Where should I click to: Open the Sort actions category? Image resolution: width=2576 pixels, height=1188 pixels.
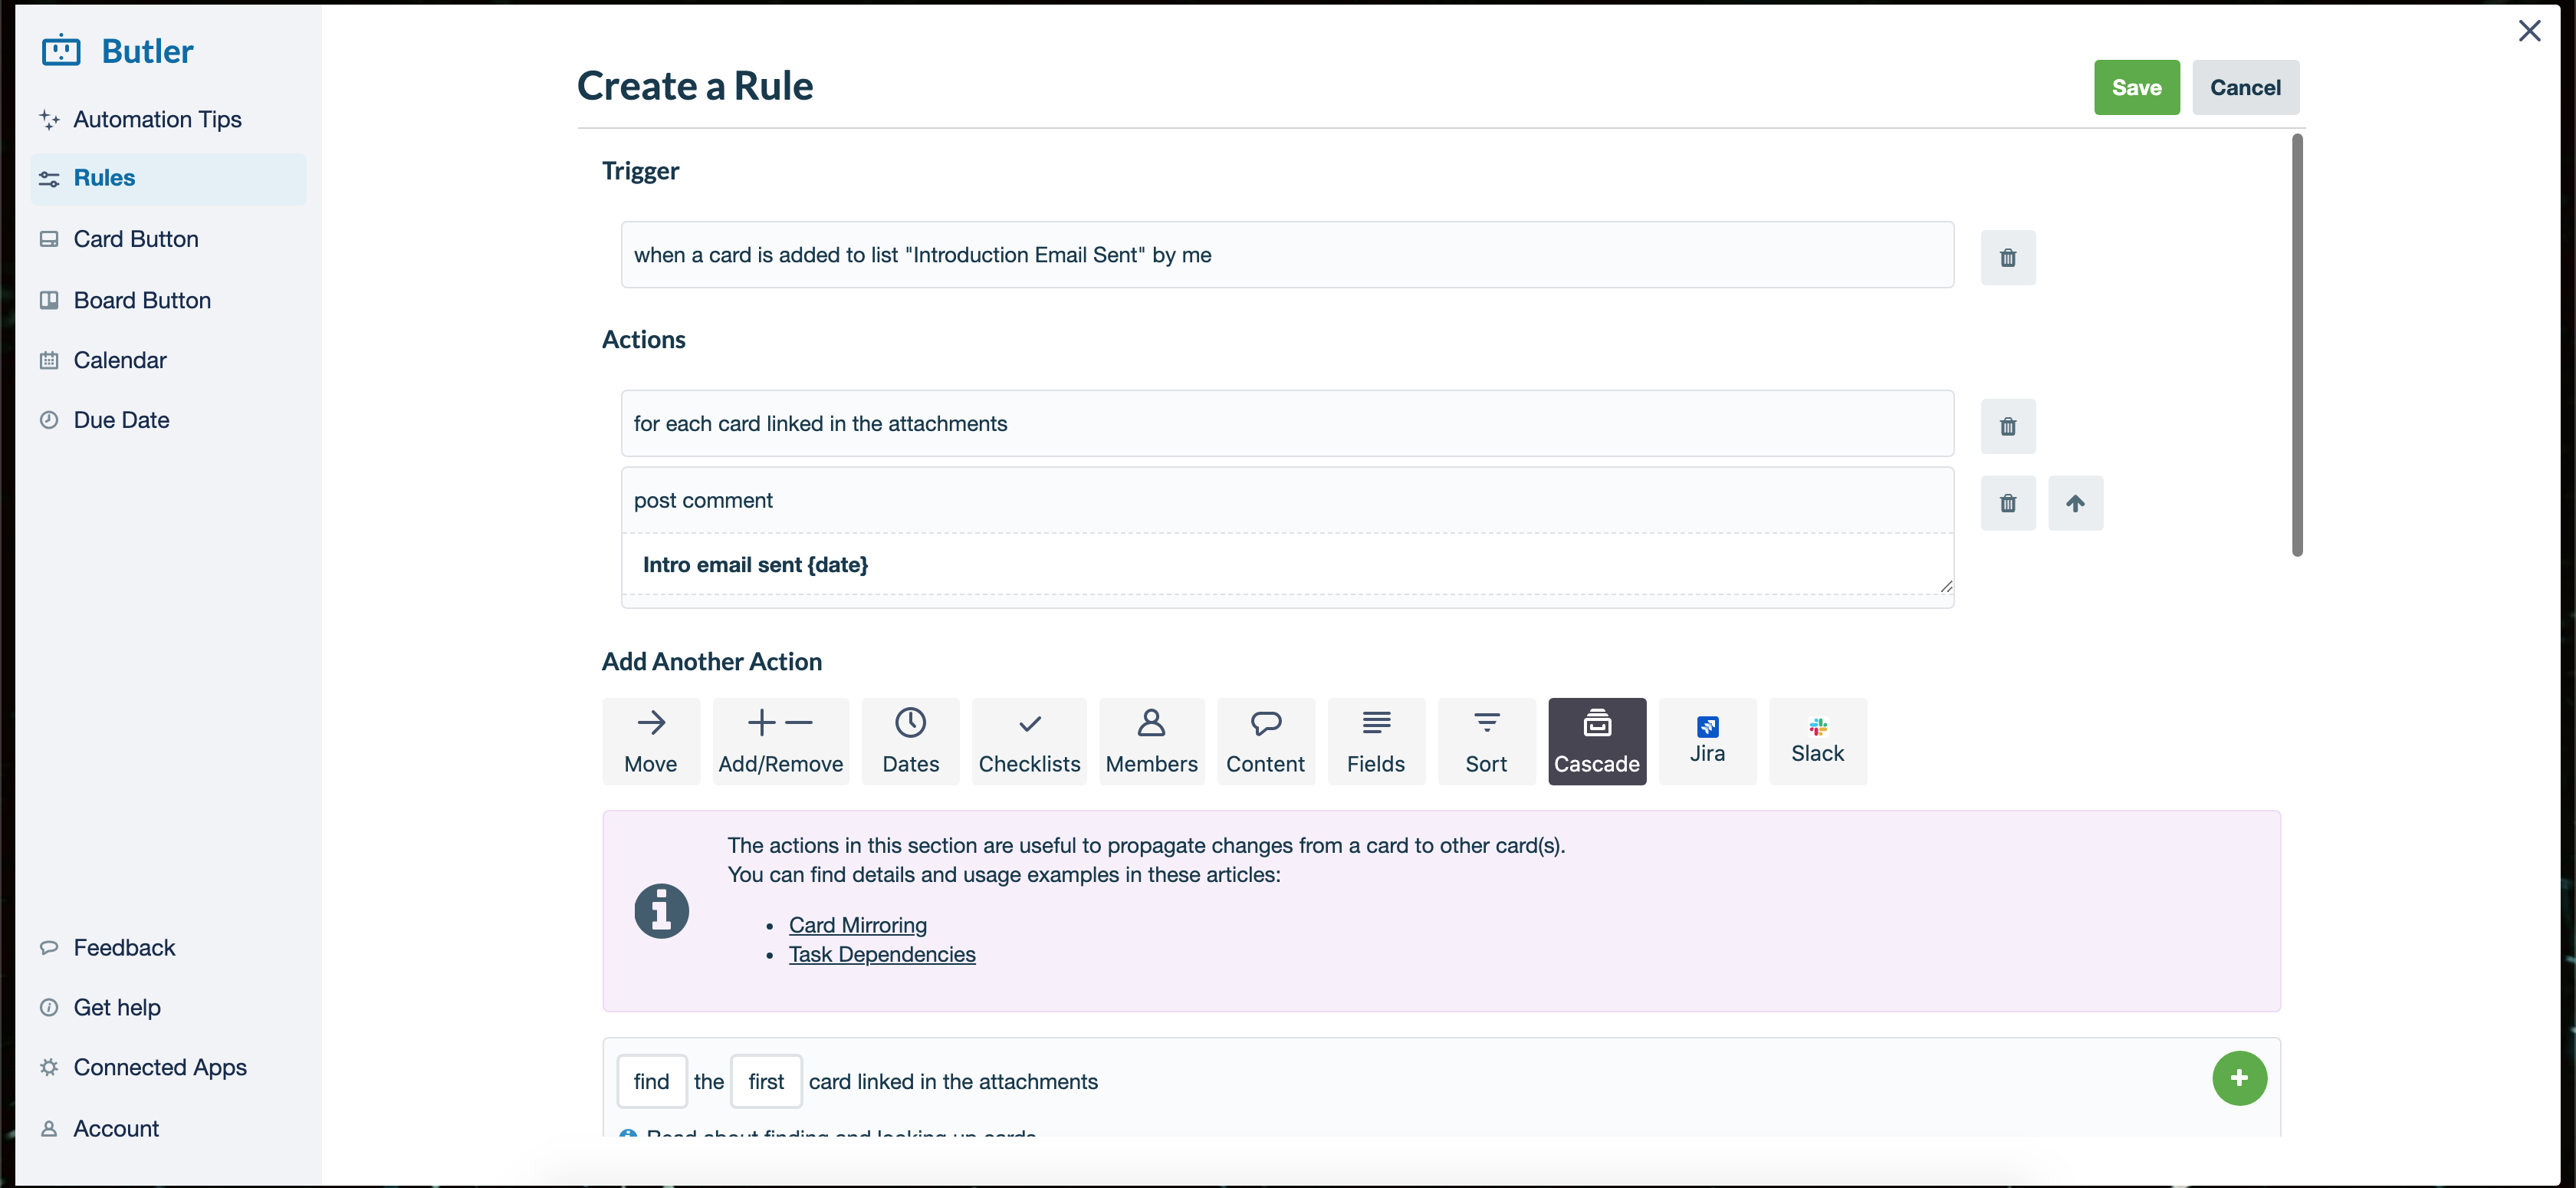pos(1487,741)
